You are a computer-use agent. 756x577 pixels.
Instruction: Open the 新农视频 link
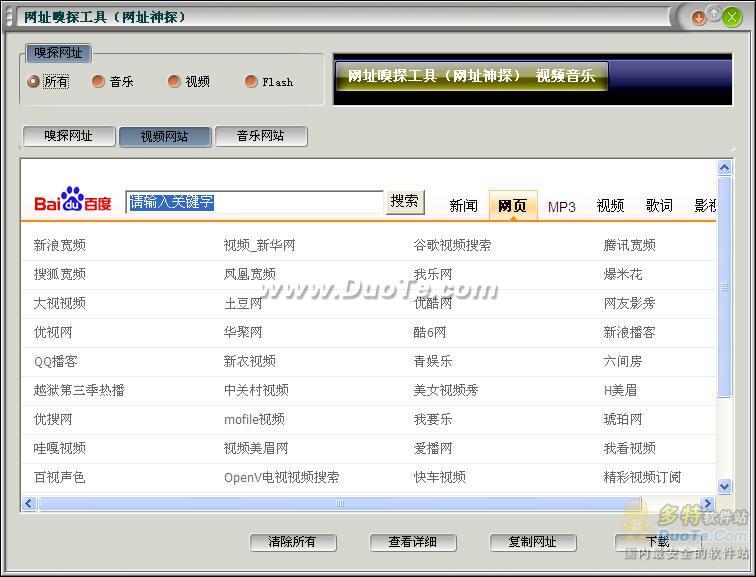[250, 361]
